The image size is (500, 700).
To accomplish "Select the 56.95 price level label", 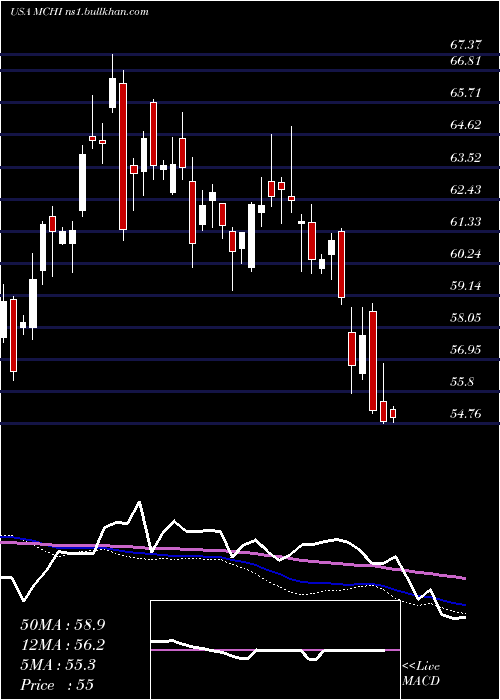I will pos(466,350).
